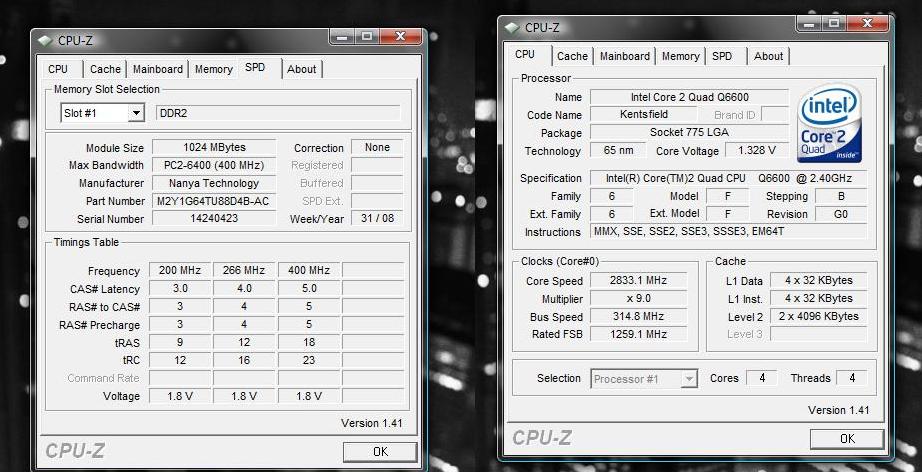Click Package value Socket 775 LGA

[690, 132]
